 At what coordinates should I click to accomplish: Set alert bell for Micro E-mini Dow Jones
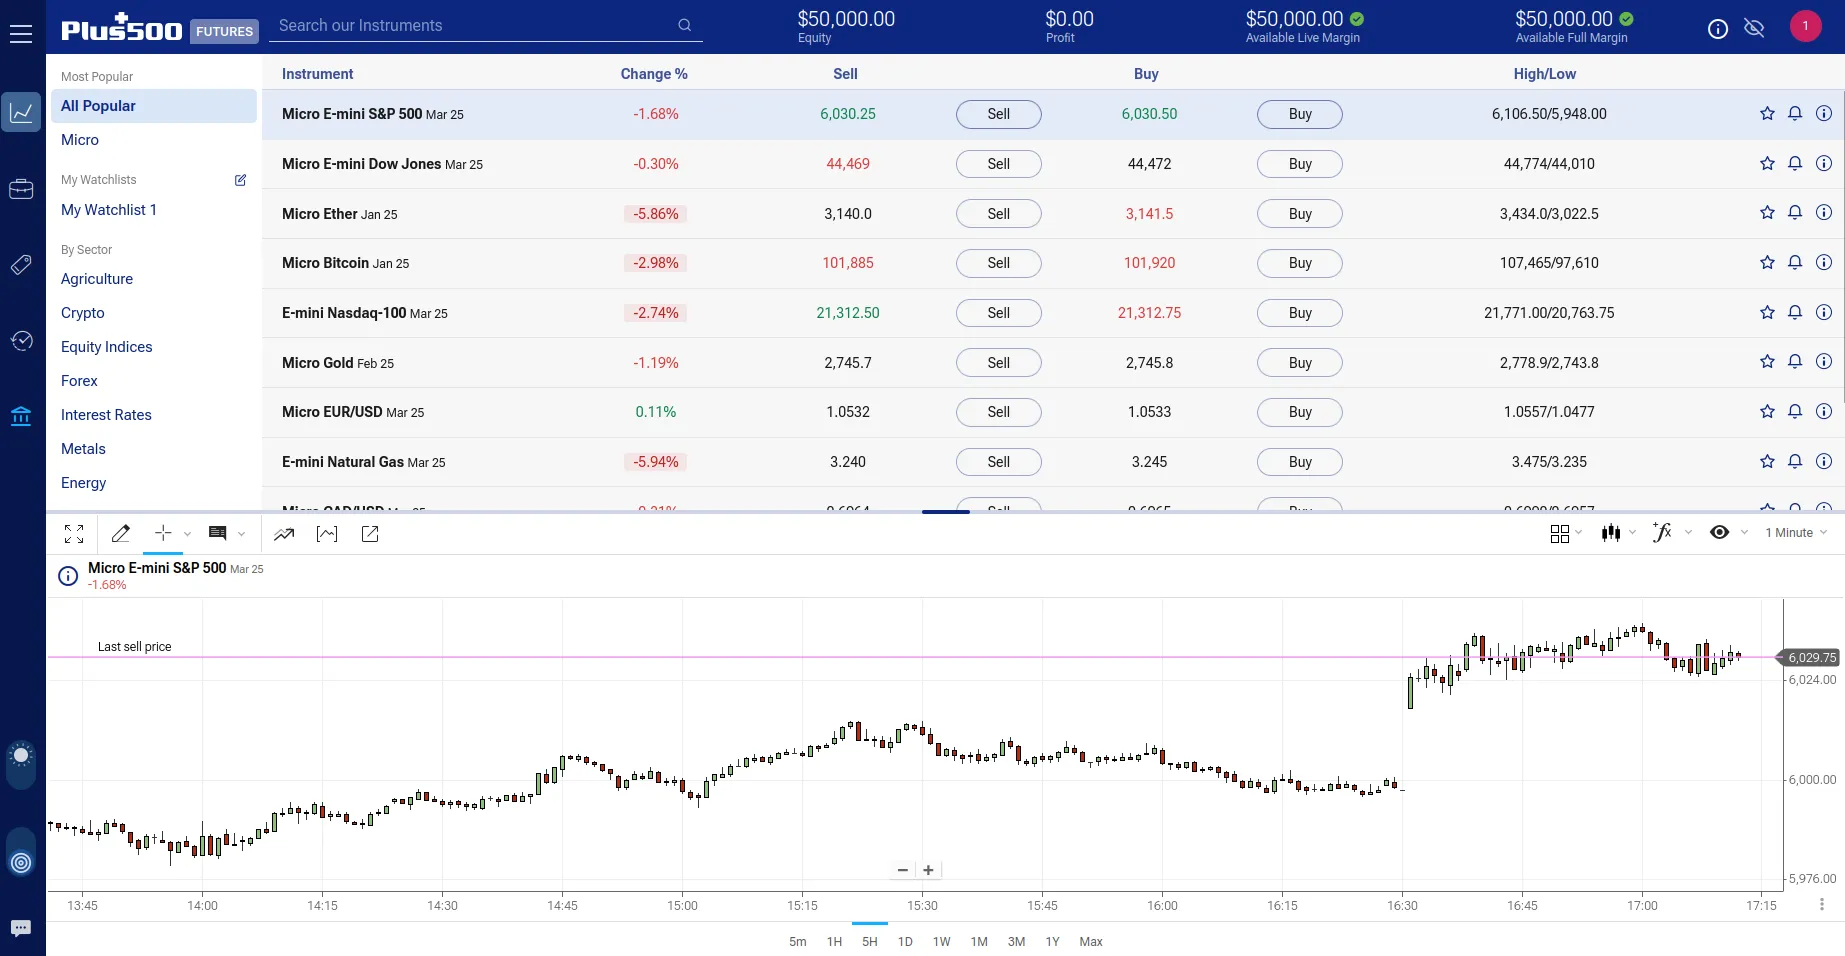point(1795,164)
